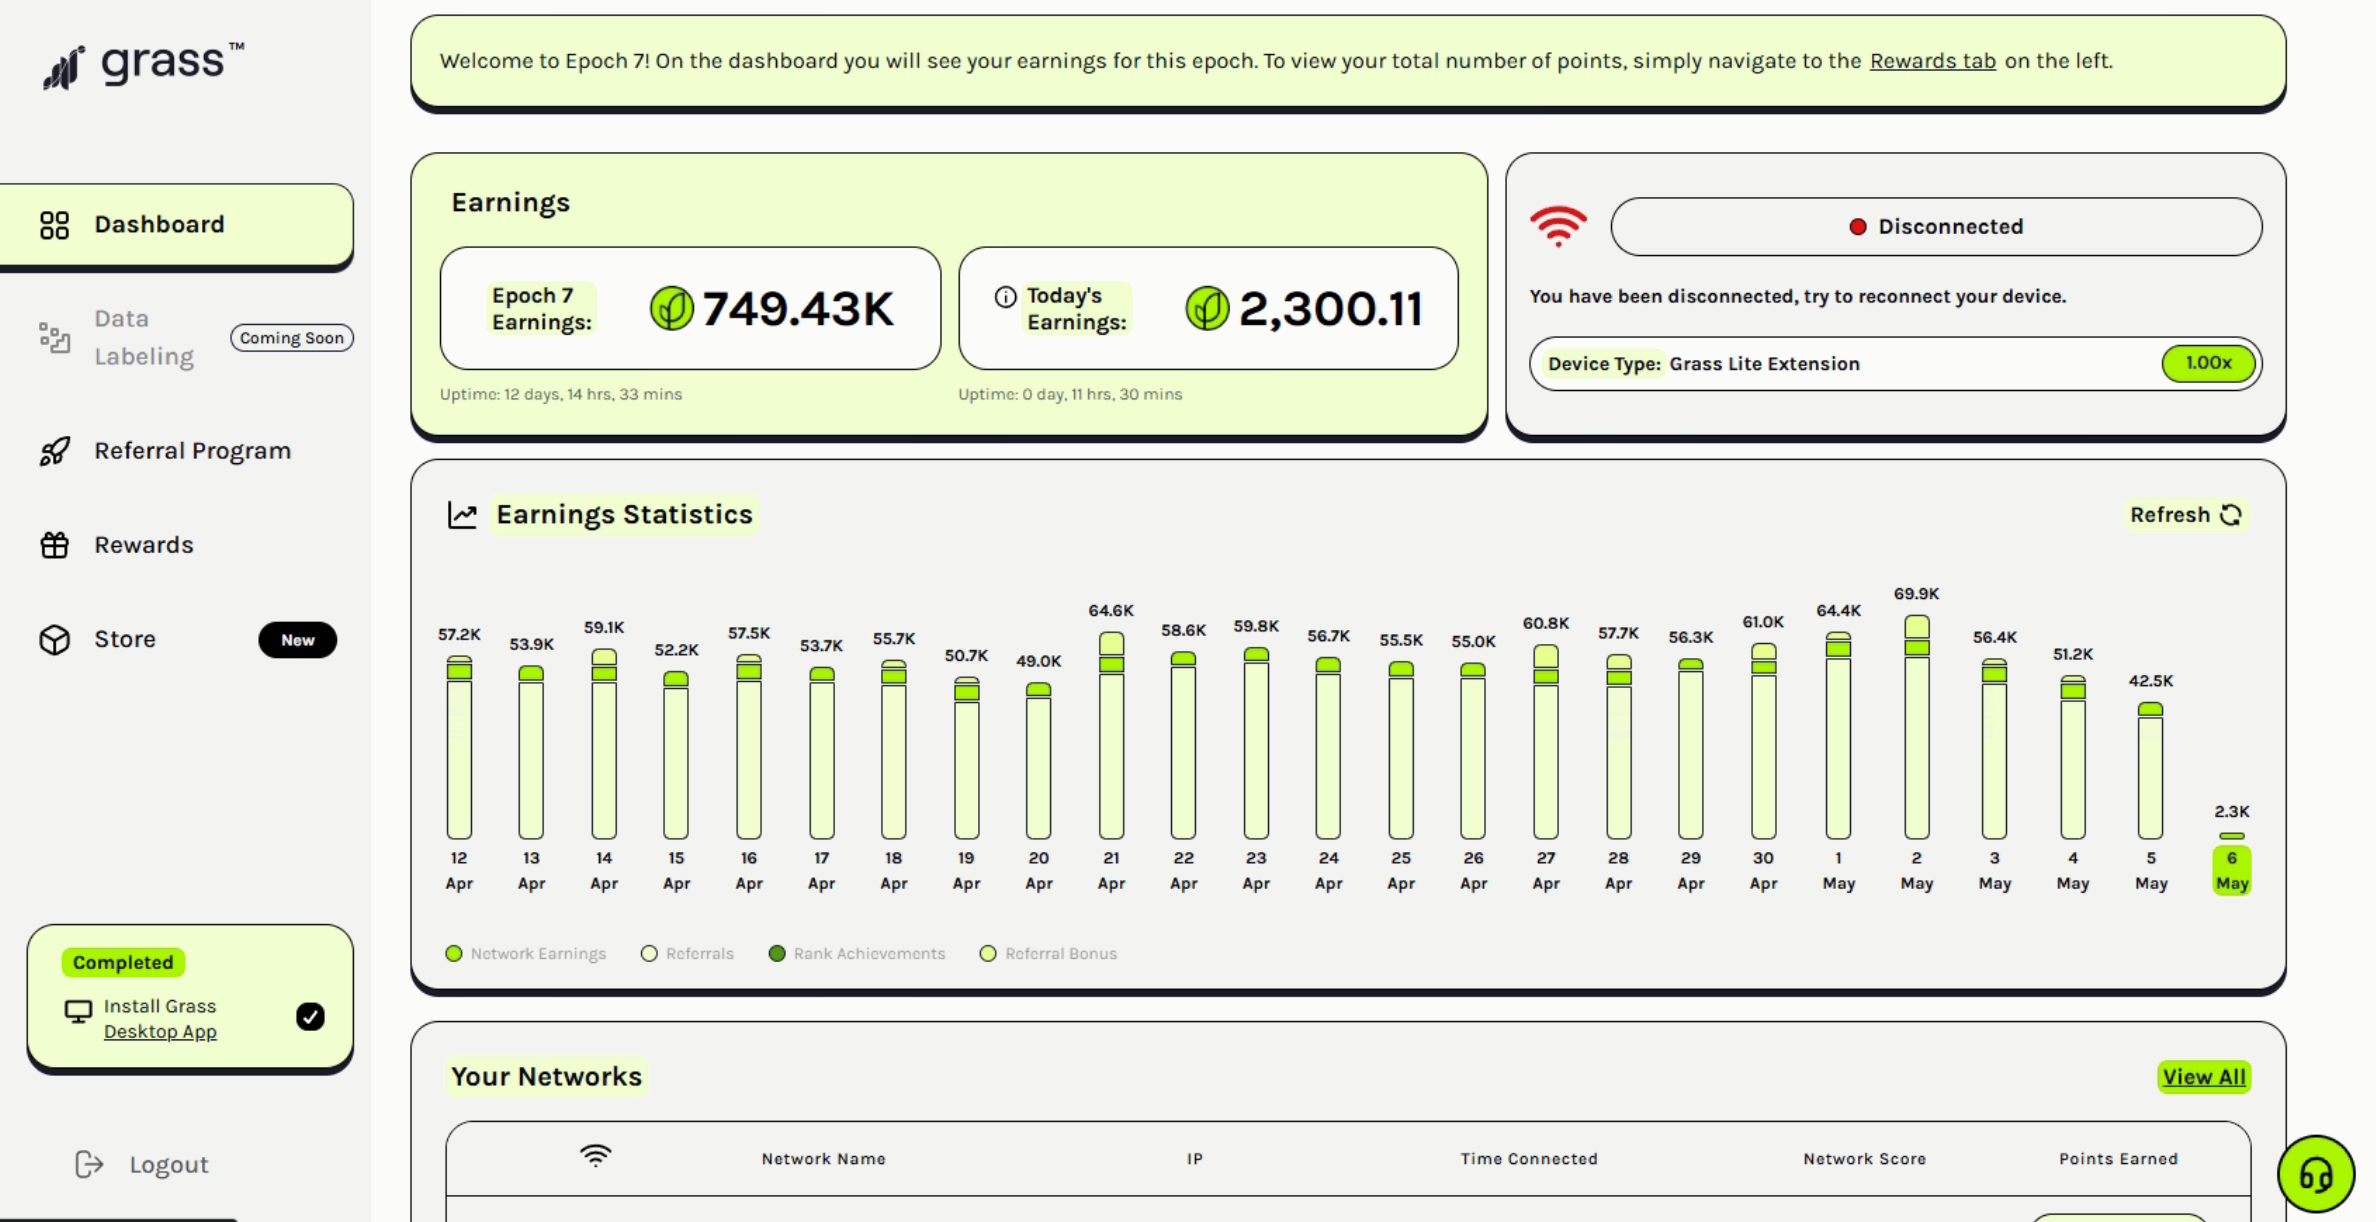Click the red Wi-Fi connection icon
This screenshot has height=1222, width=2376.
1558,226
